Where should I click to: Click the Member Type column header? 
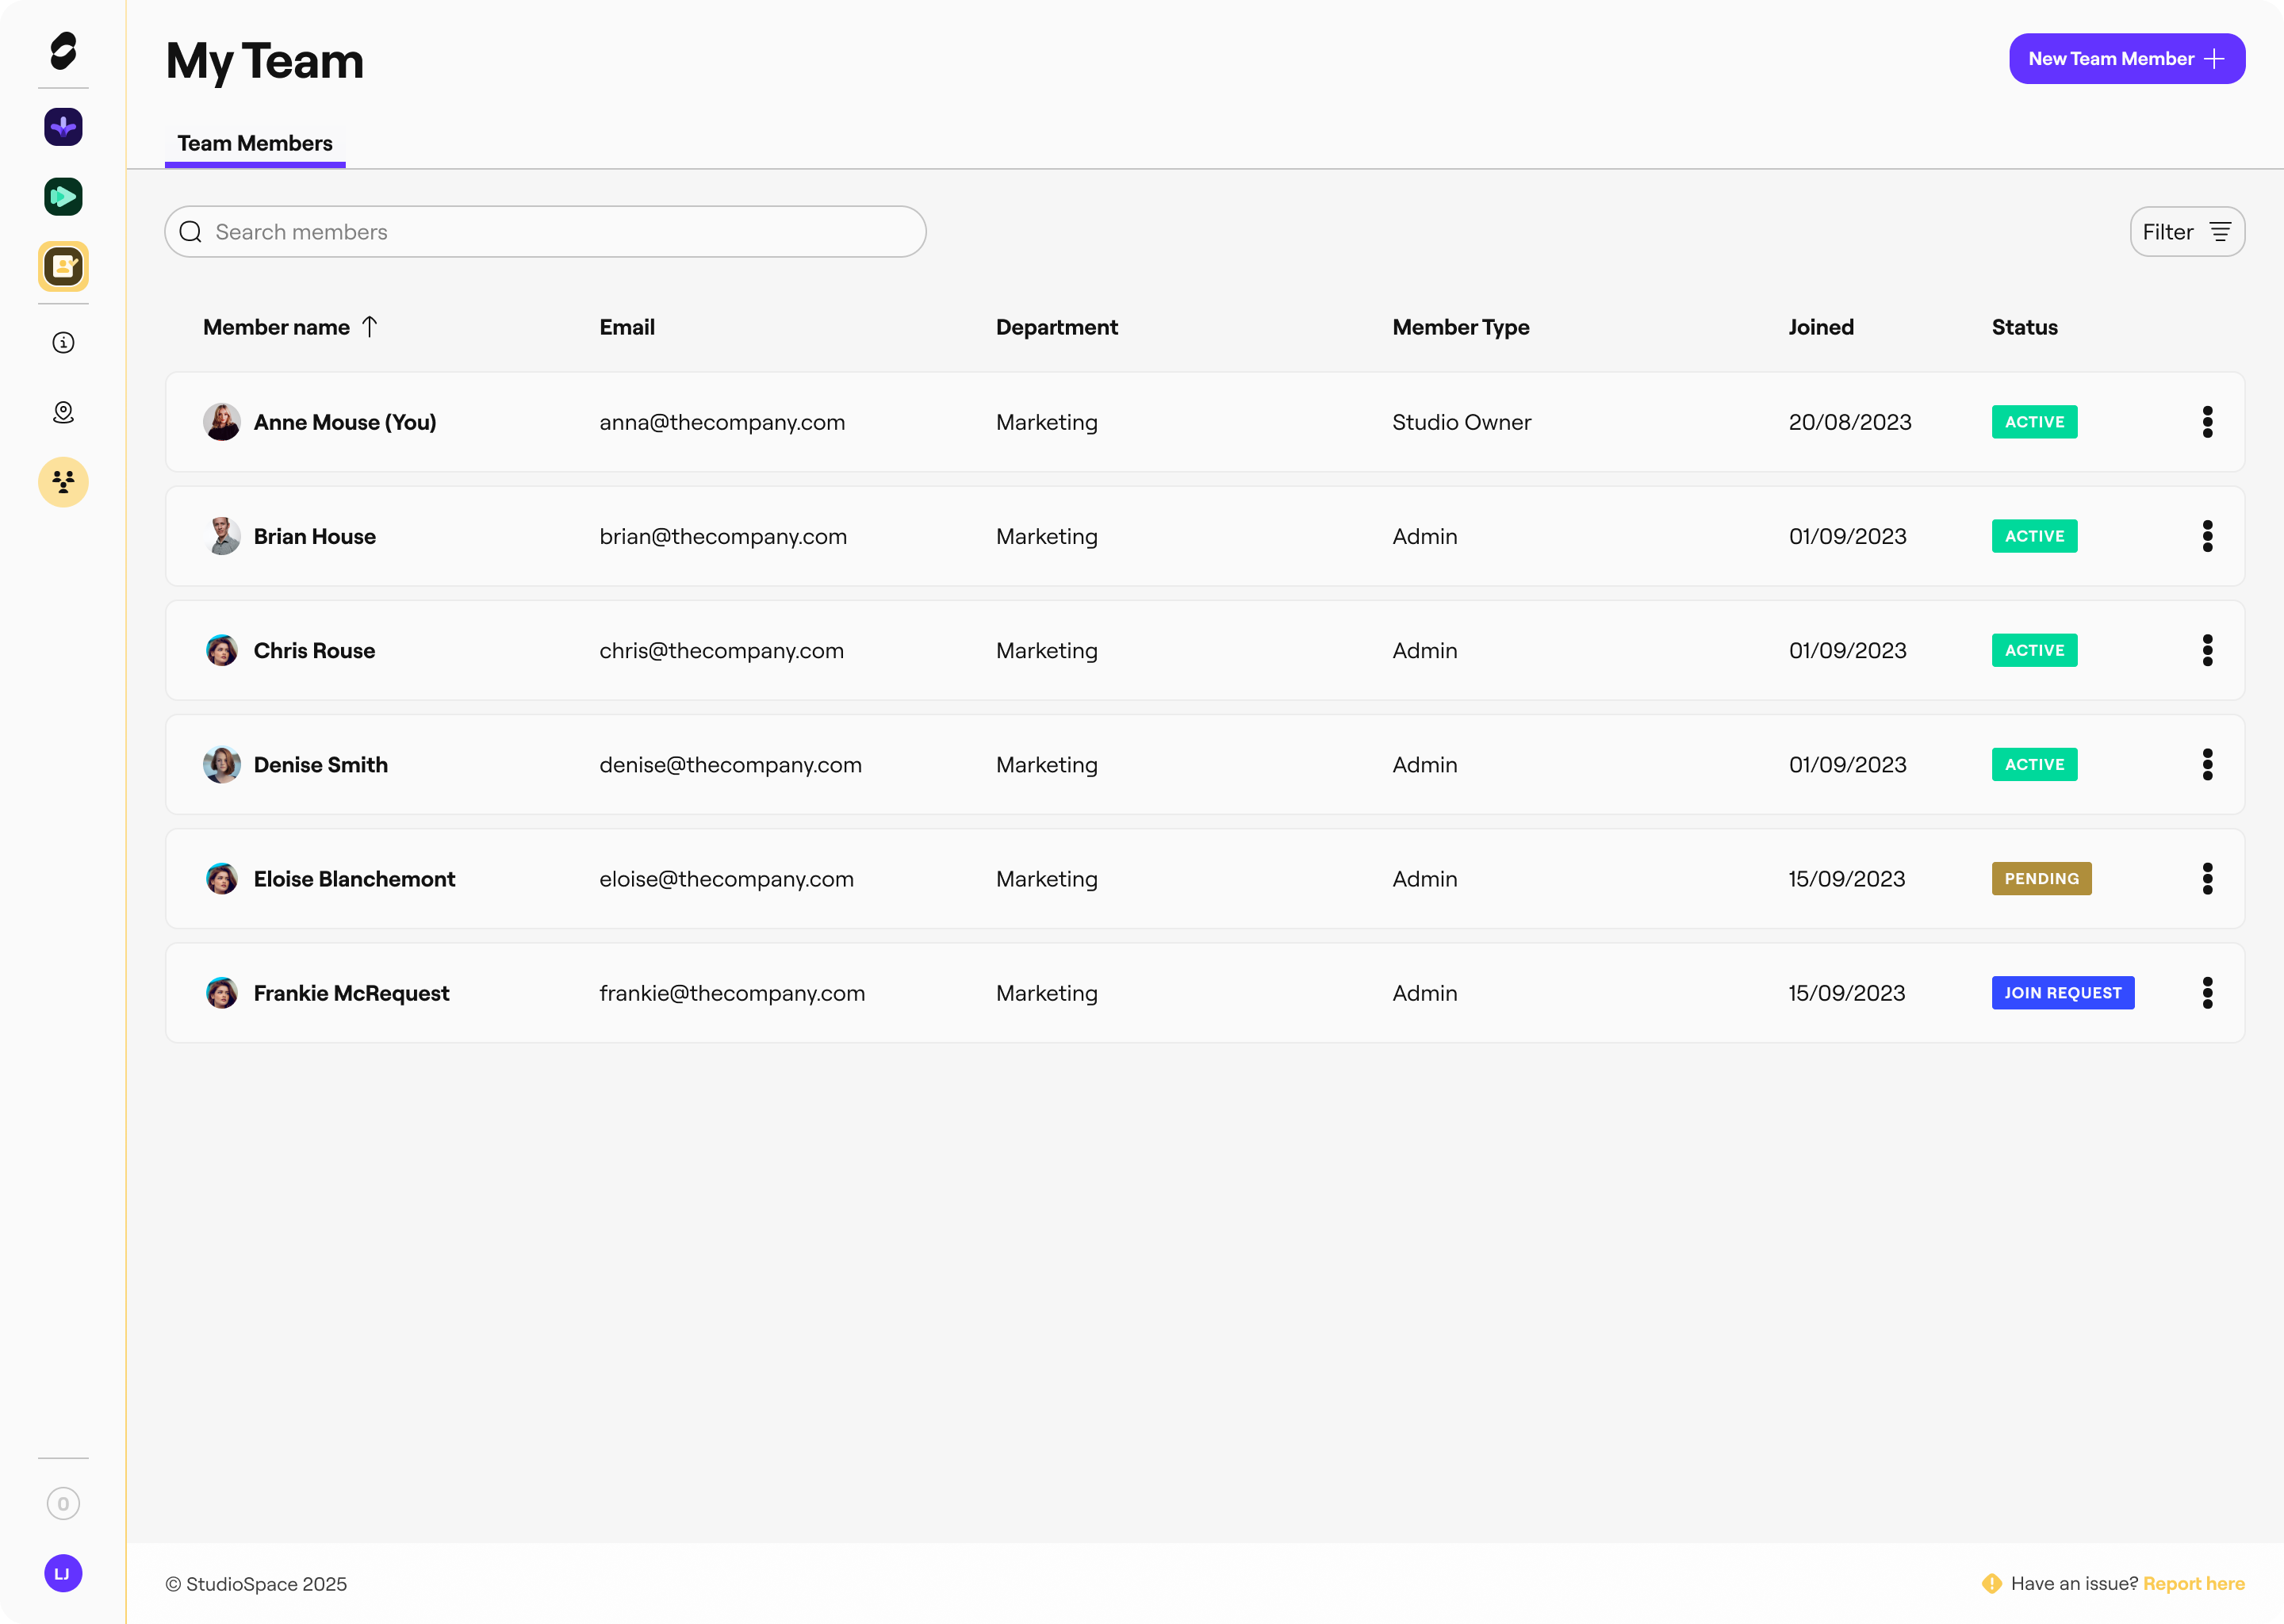pos(1461,327)
